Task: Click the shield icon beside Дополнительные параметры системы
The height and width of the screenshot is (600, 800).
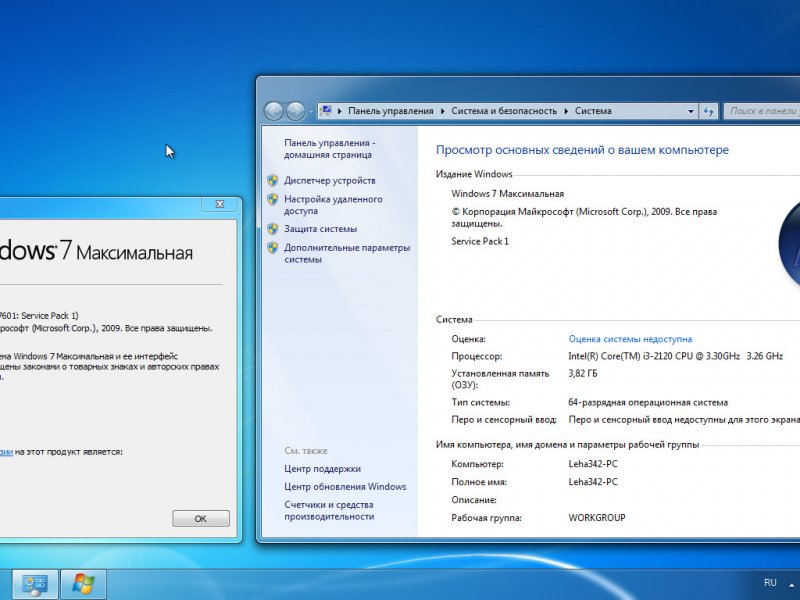Action: coord(273,247)
